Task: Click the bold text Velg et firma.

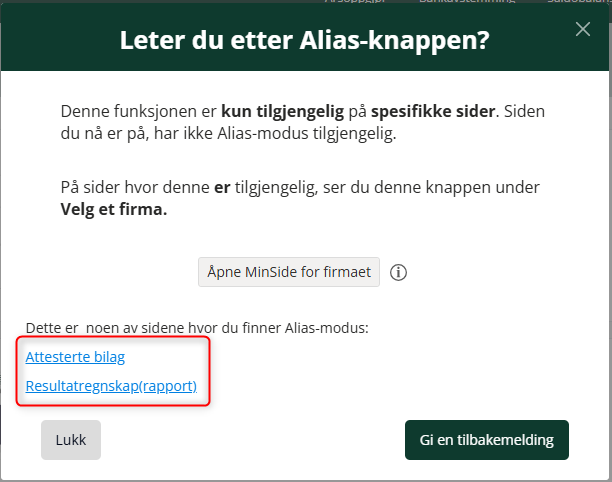Action: 114,209
